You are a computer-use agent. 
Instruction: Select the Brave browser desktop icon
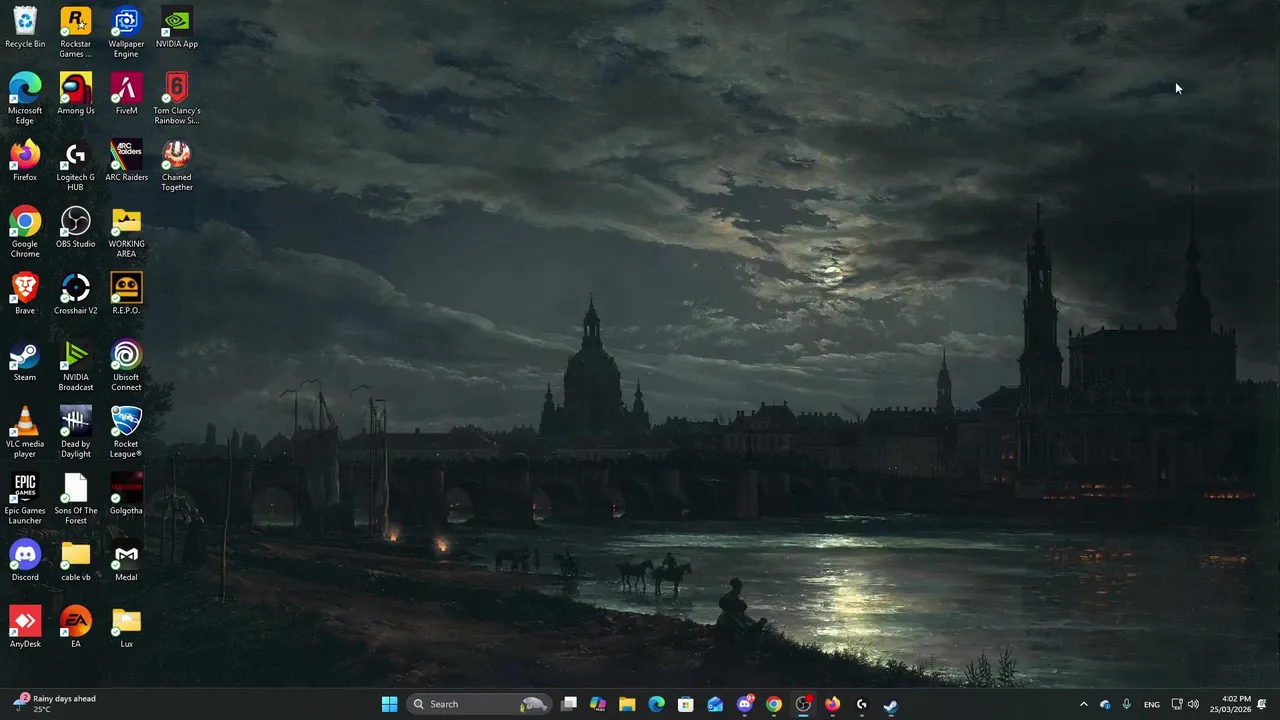(25, 294)
